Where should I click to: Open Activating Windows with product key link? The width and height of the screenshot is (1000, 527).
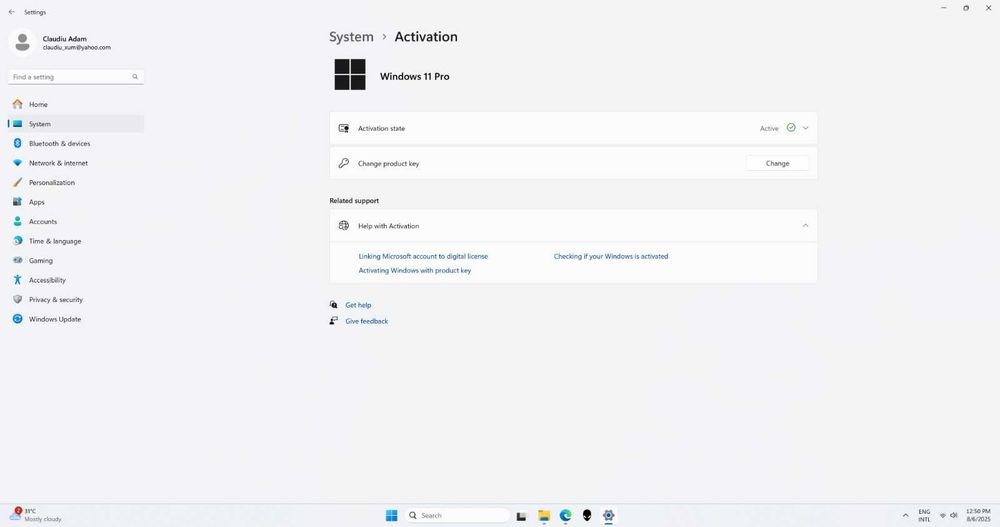coord(415,271)
